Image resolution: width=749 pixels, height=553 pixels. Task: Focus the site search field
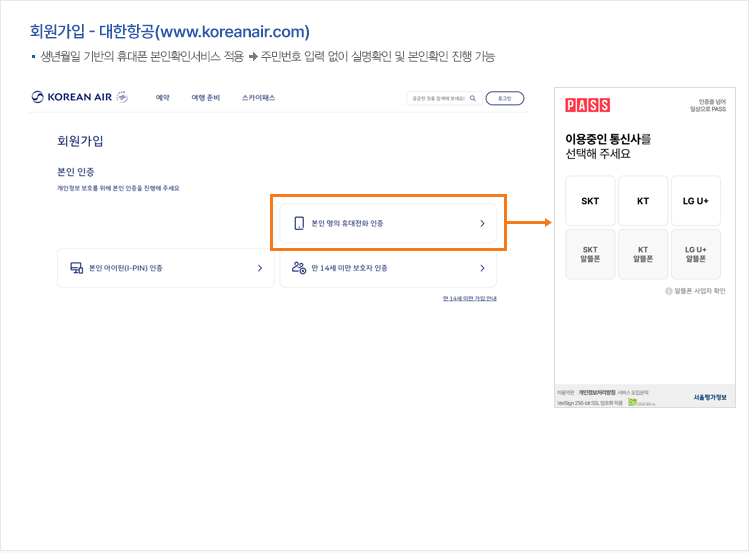444,98
